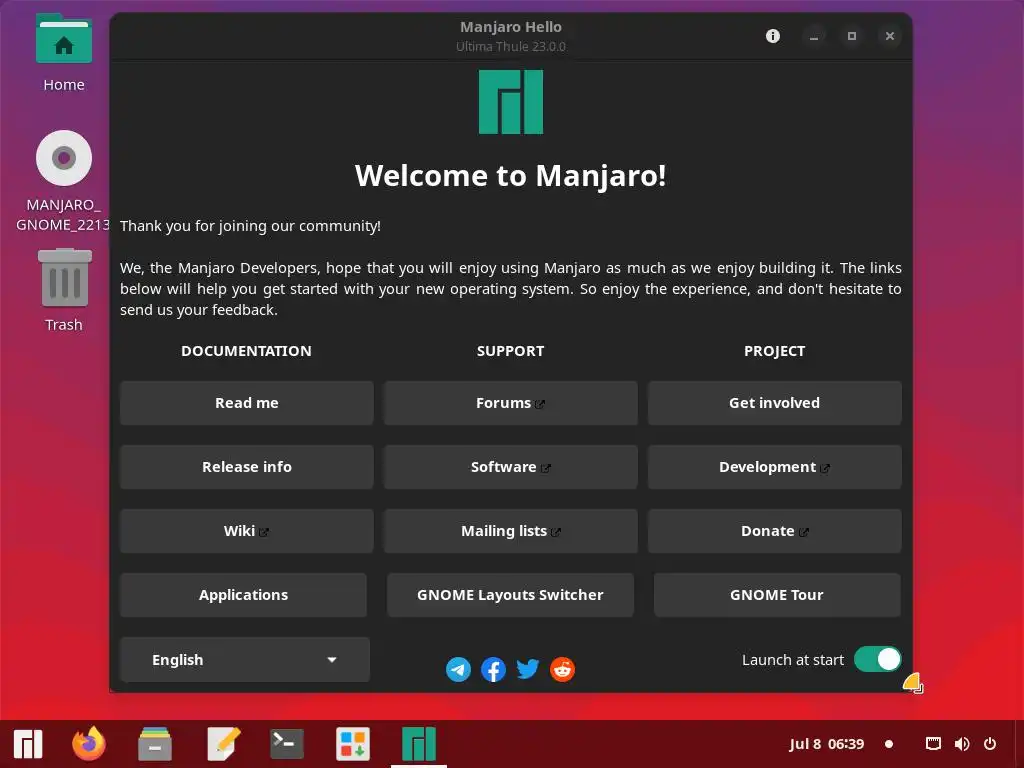Open the Read me documentation
This screenshot has height=768, width=1024.
point(247,403)
